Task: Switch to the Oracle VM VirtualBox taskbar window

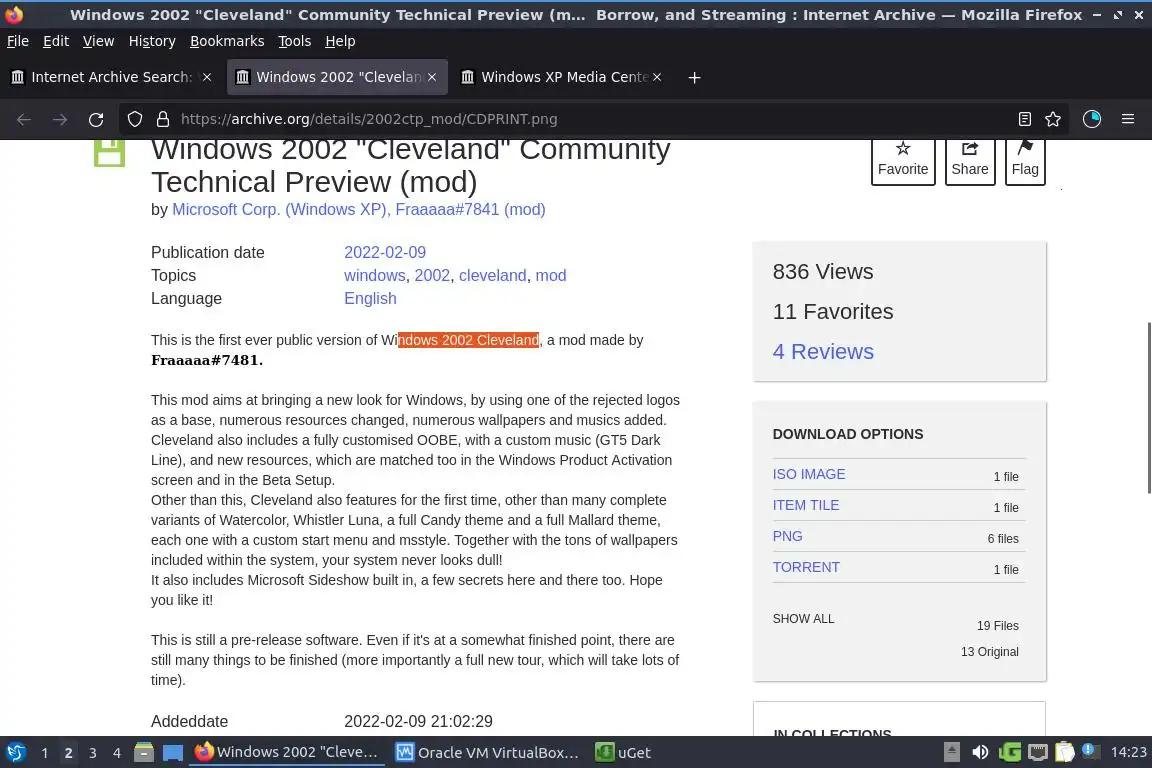Action: (x=488, y=753)
